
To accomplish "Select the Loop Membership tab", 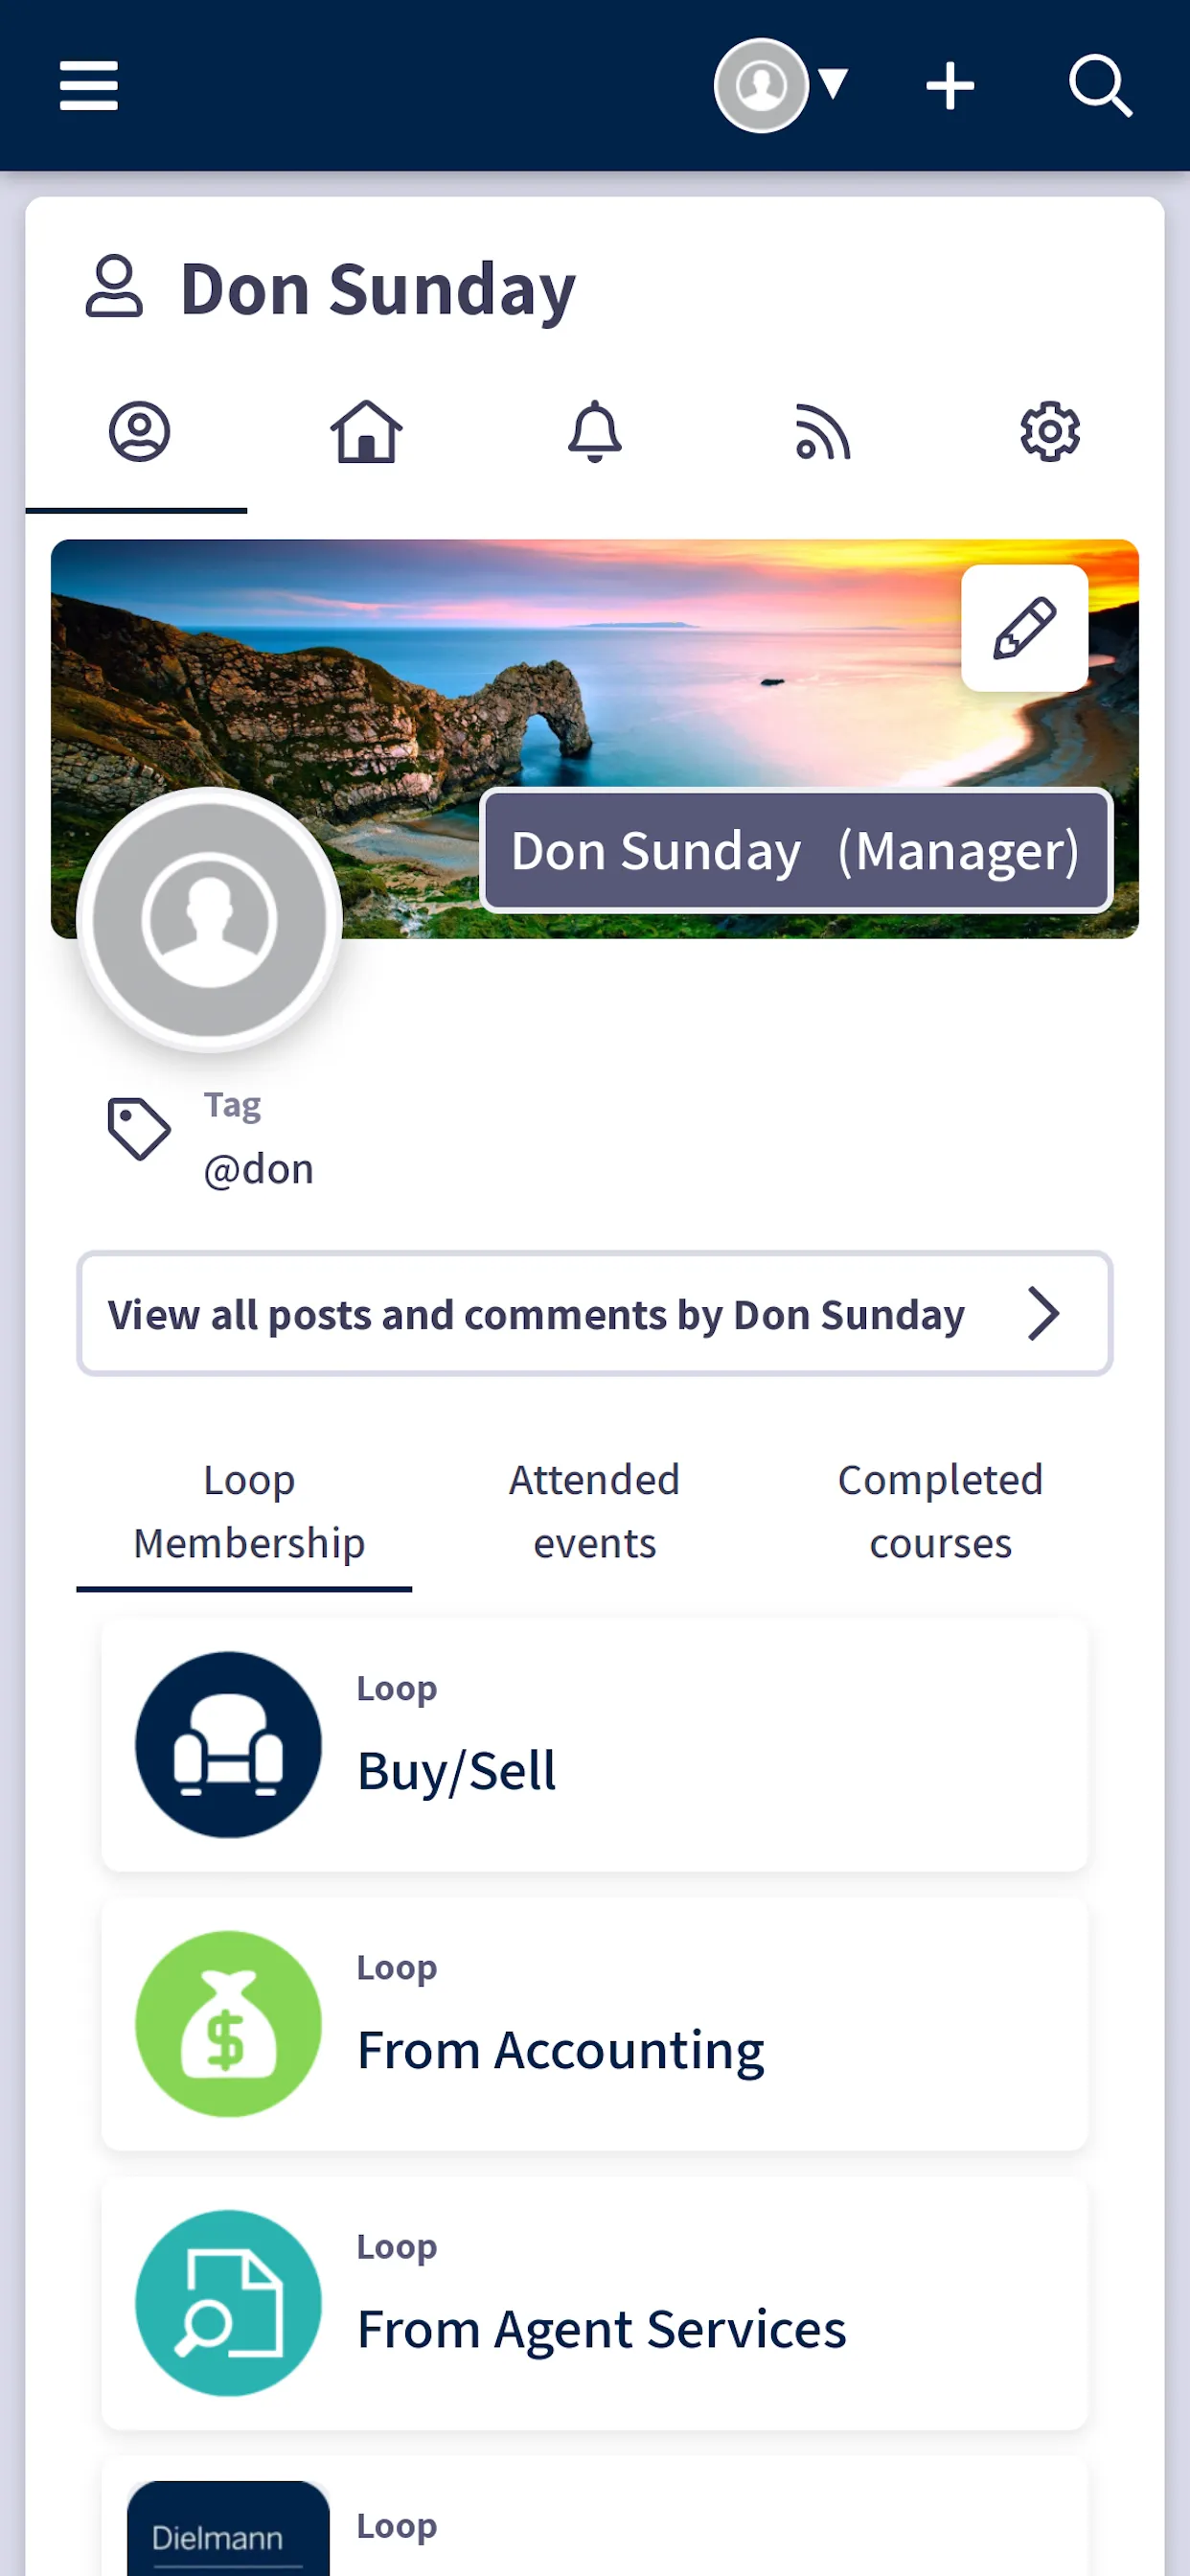I will click(248, 1511).
